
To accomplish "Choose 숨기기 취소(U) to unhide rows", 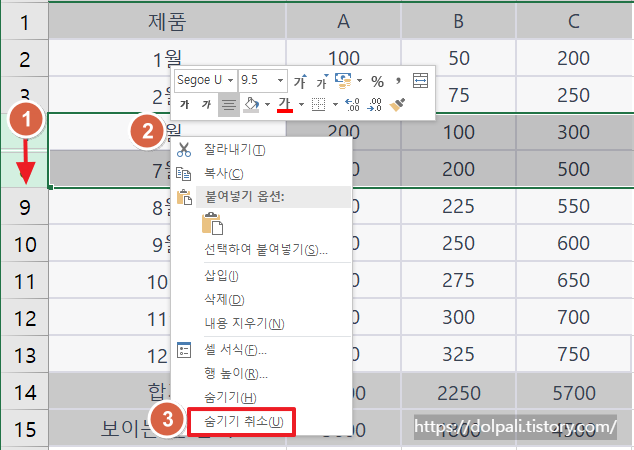I will point(243,422).
